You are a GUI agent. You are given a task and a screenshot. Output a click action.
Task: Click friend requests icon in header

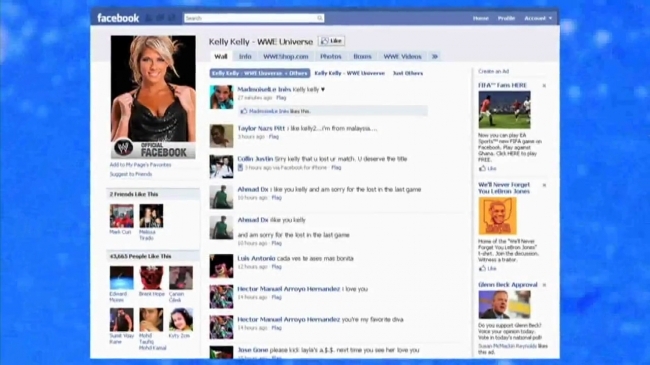point(150,18)
